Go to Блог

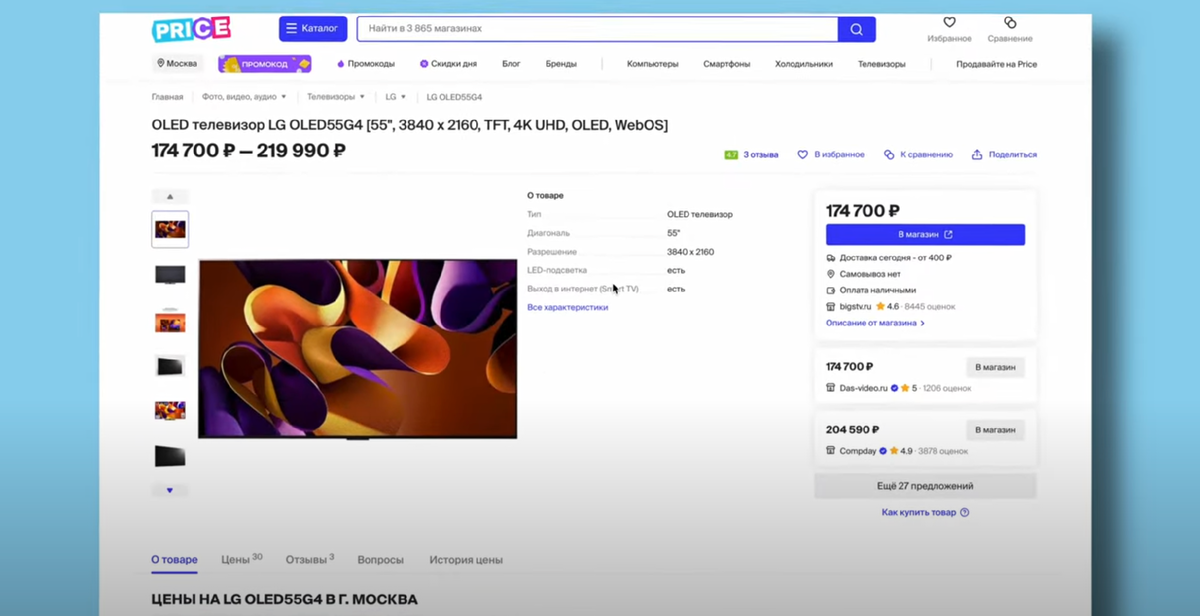[511, 64]
